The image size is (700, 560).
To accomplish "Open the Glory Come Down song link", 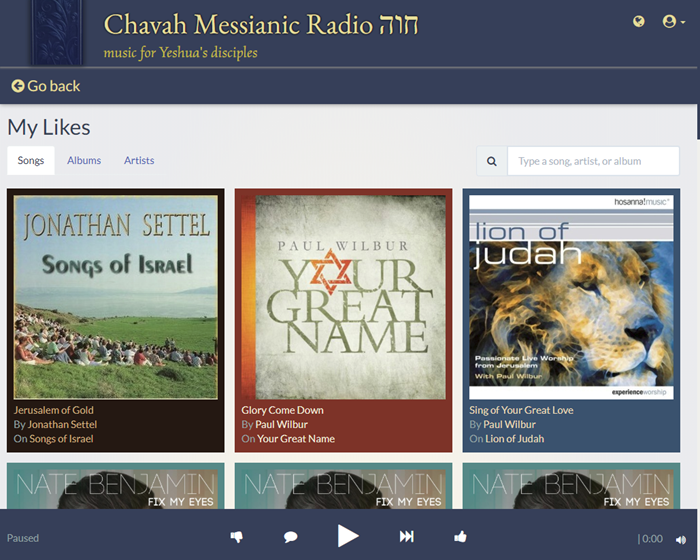I will (x=283, y=410).
